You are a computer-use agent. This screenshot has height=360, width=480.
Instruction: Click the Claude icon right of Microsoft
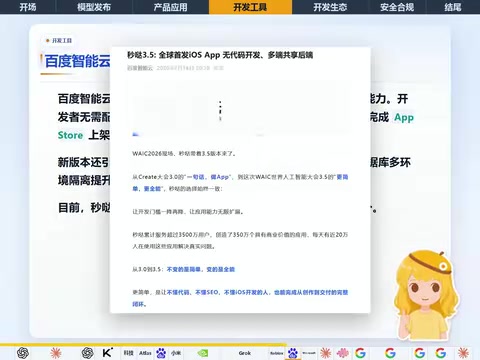click(325, 353)
